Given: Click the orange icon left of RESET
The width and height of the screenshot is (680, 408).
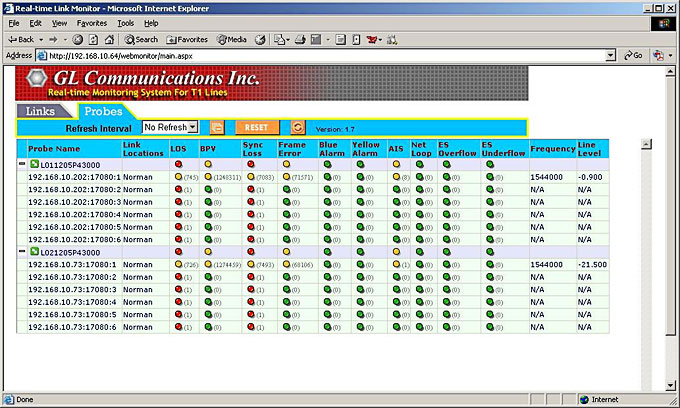Looking at the screenshot, I should click(x=217, y=127).
